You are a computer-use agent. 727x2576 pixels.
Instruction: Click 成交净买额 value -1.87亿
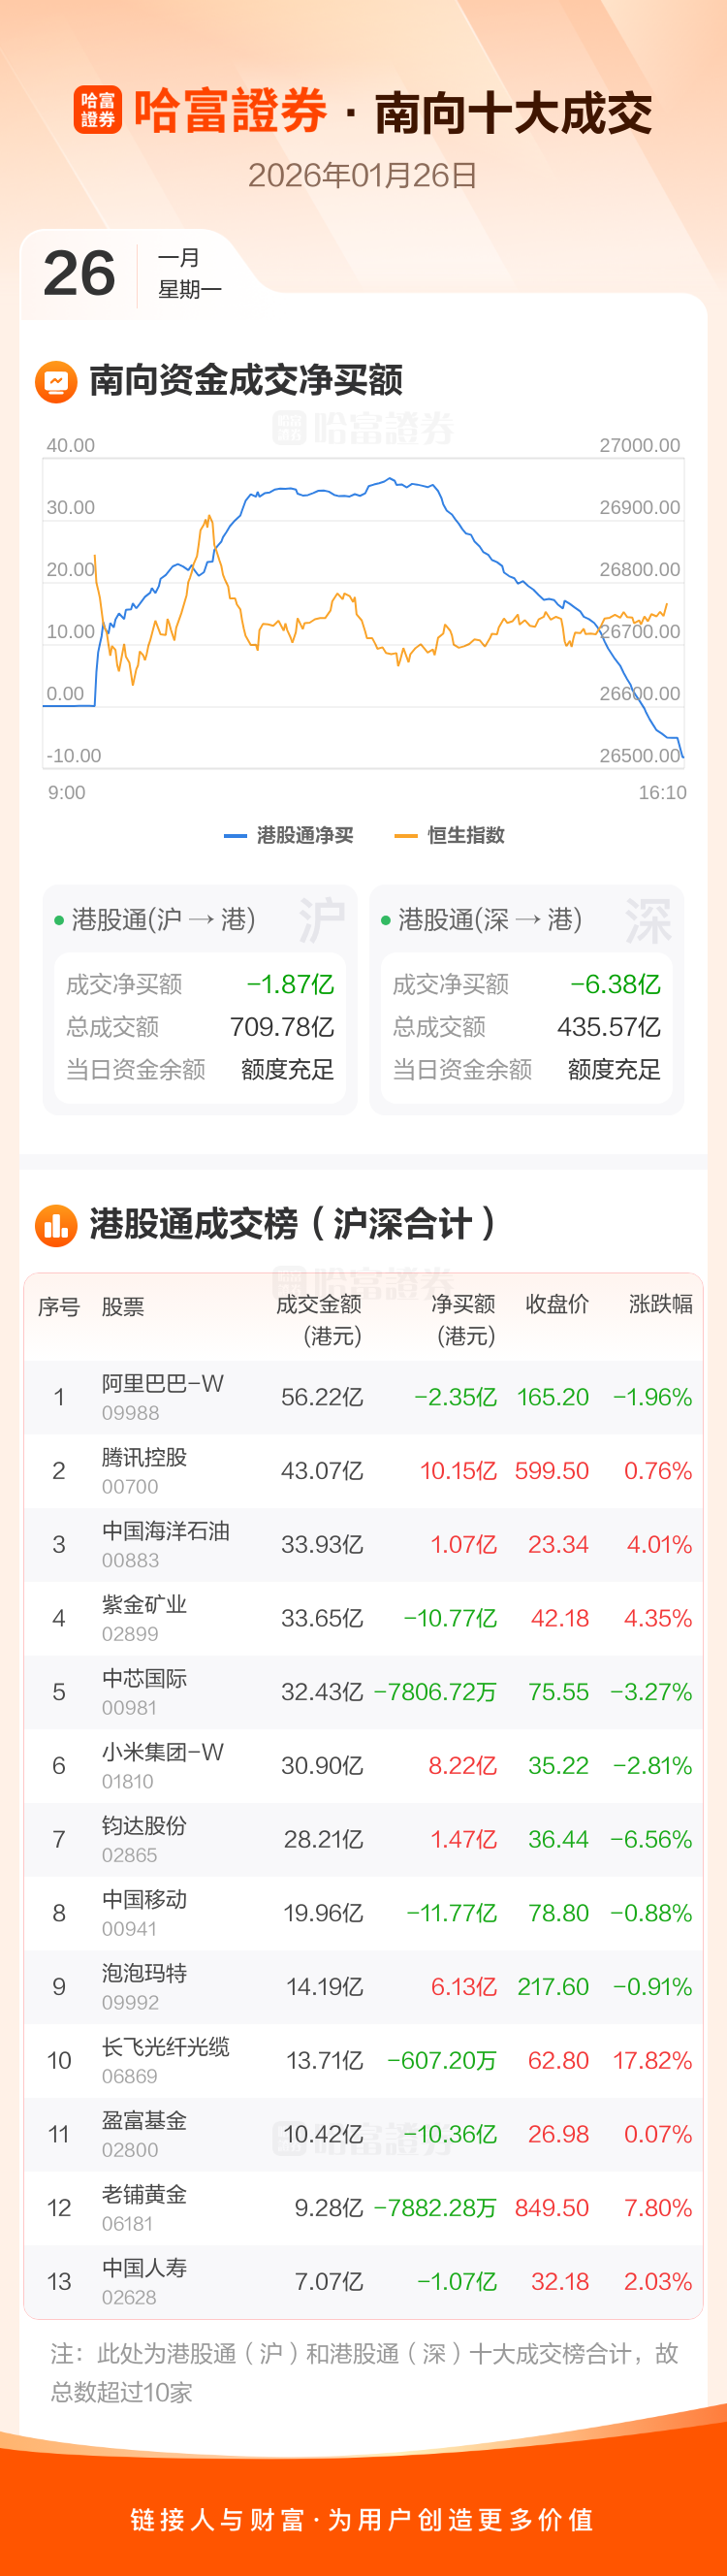click(x=290, y=985)
